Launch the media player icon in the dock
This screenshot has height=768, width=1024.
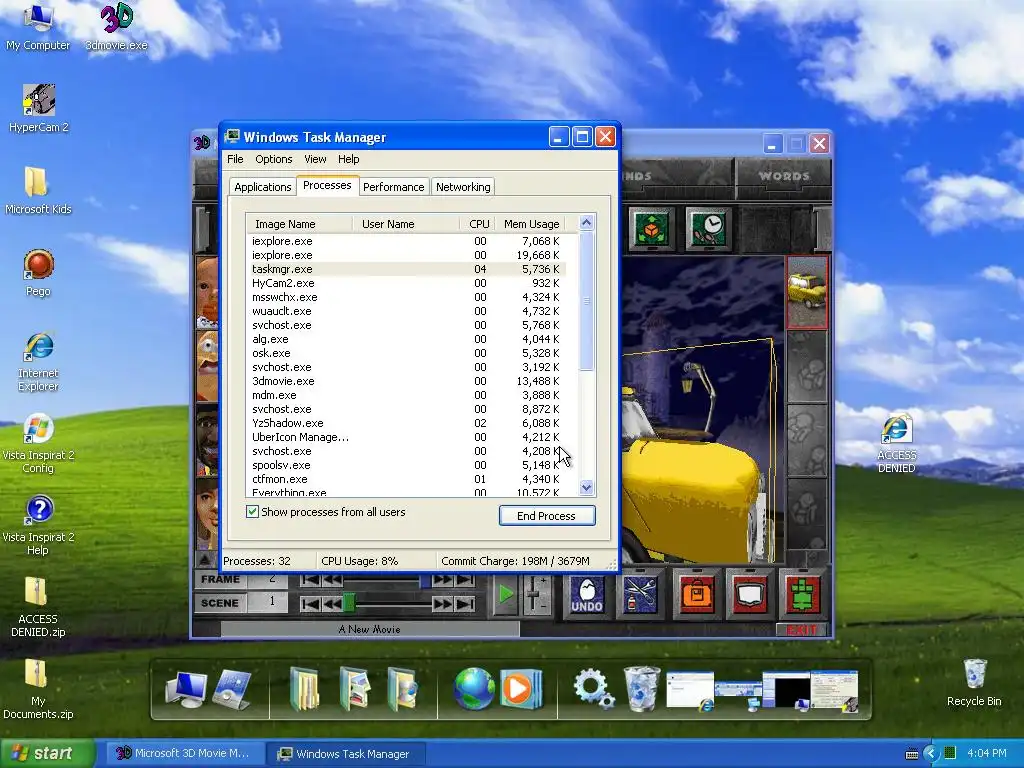520,688
